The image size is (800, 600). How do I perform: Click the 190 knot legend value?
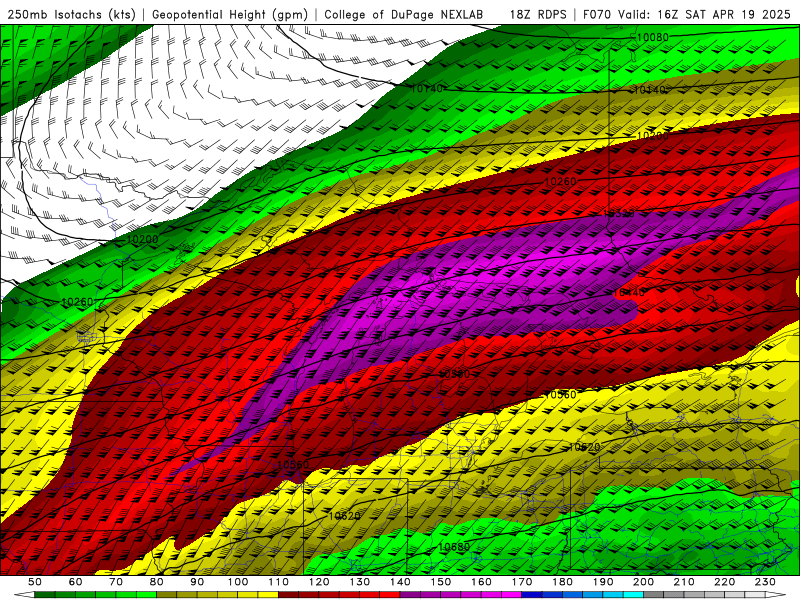coord(603,582)
